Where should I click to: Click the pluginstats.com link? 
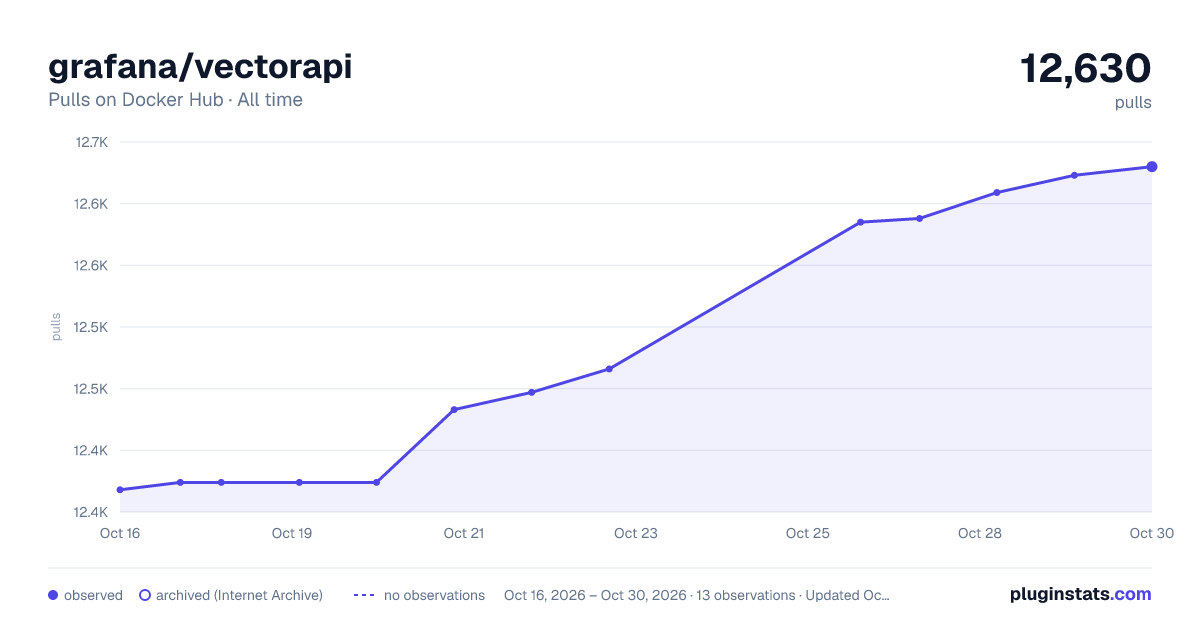click(1080, 594)
